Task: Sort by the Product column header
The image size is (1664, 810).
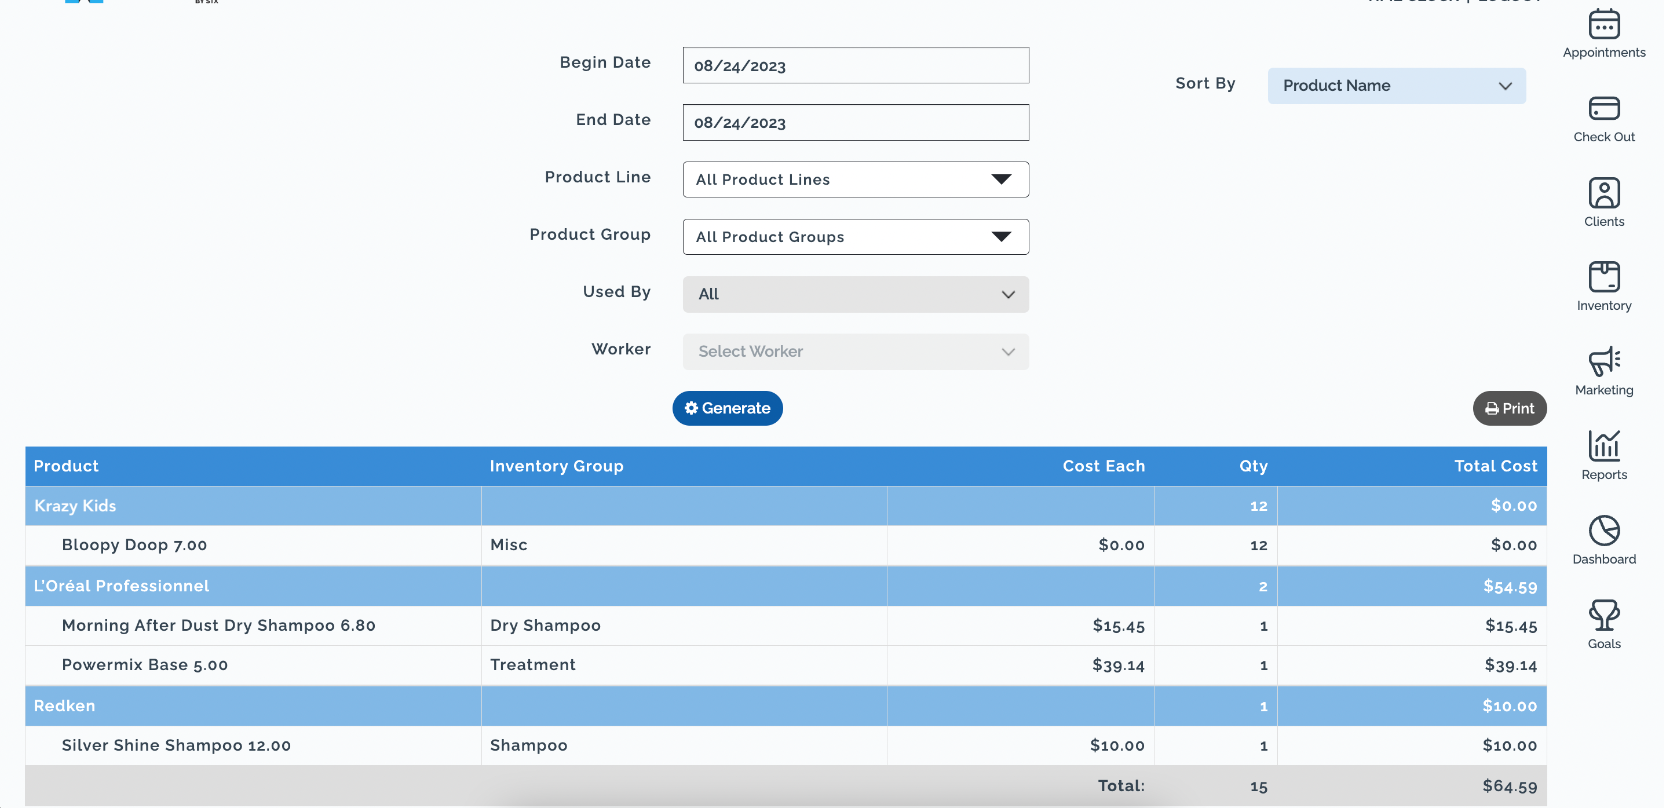Action: [x=66, y=466]
